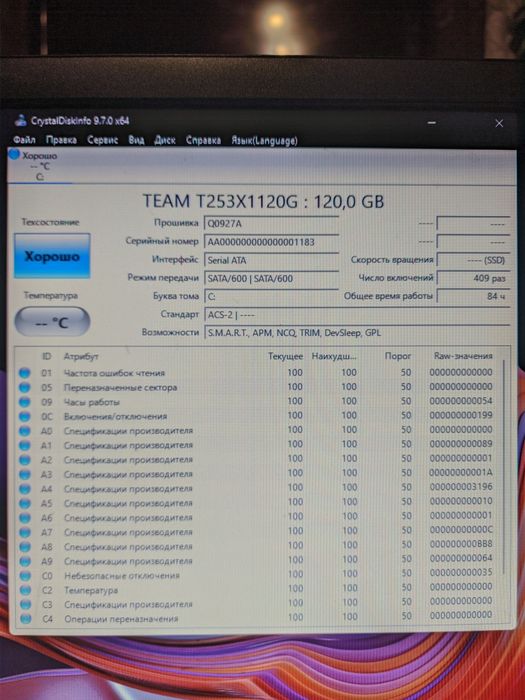525x700 pixels.
Task: Click the Атрибут column header
Action: click(x=81, y=356)
